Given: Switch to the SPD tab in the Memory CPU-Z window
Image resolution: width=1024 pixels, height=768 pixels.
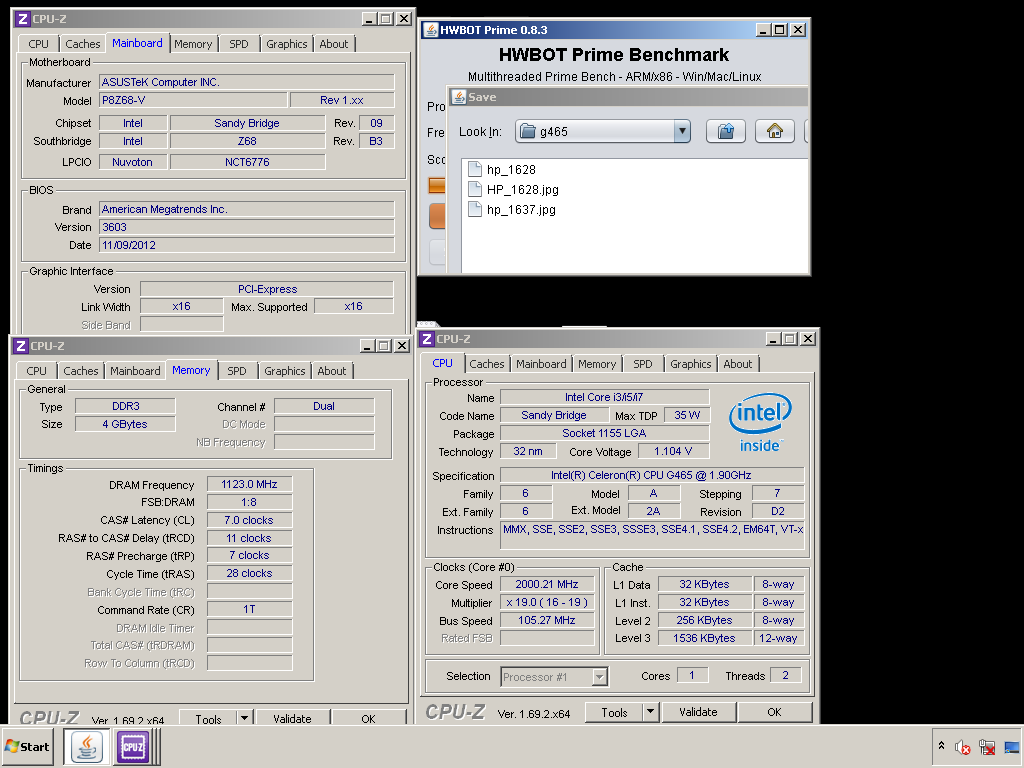Looking at the screenshot, I should pos(237,371).
